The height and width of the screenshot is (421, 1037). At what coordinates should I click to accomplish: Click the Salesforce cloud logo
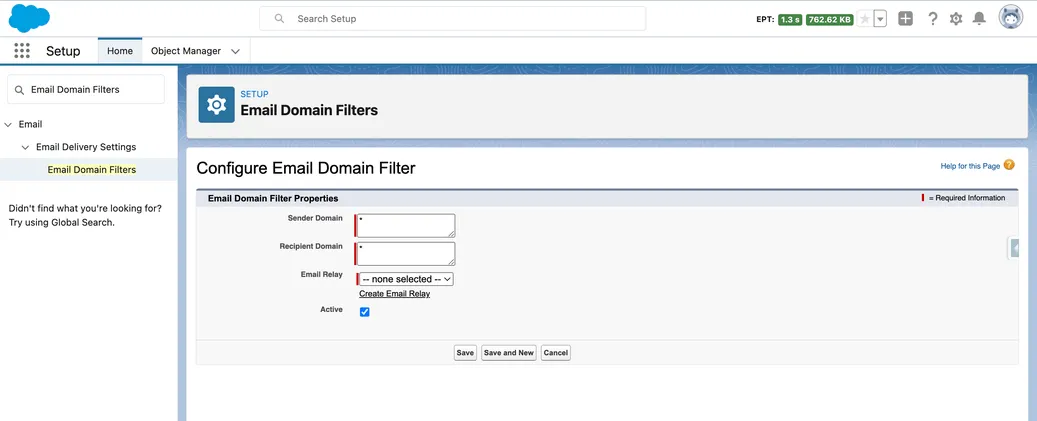click(x=29, y=18)
